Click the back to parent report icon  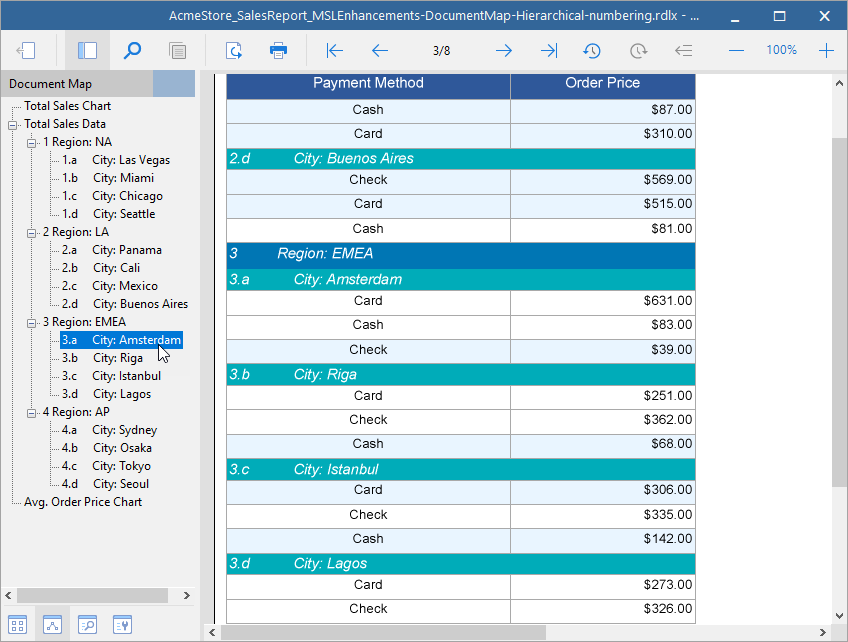coord(684,50)
